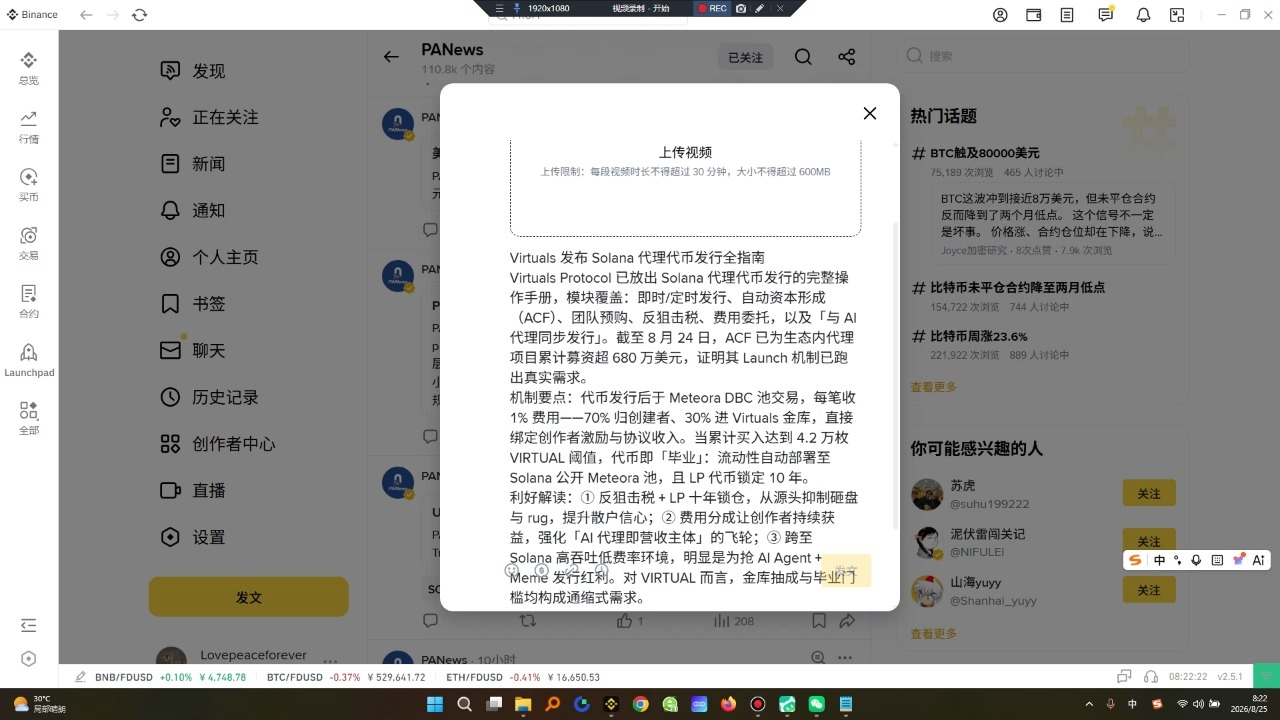Open the wallet icon in top bar
The width and height of the screenshot is (1280, 720).
click(1034, 15)
